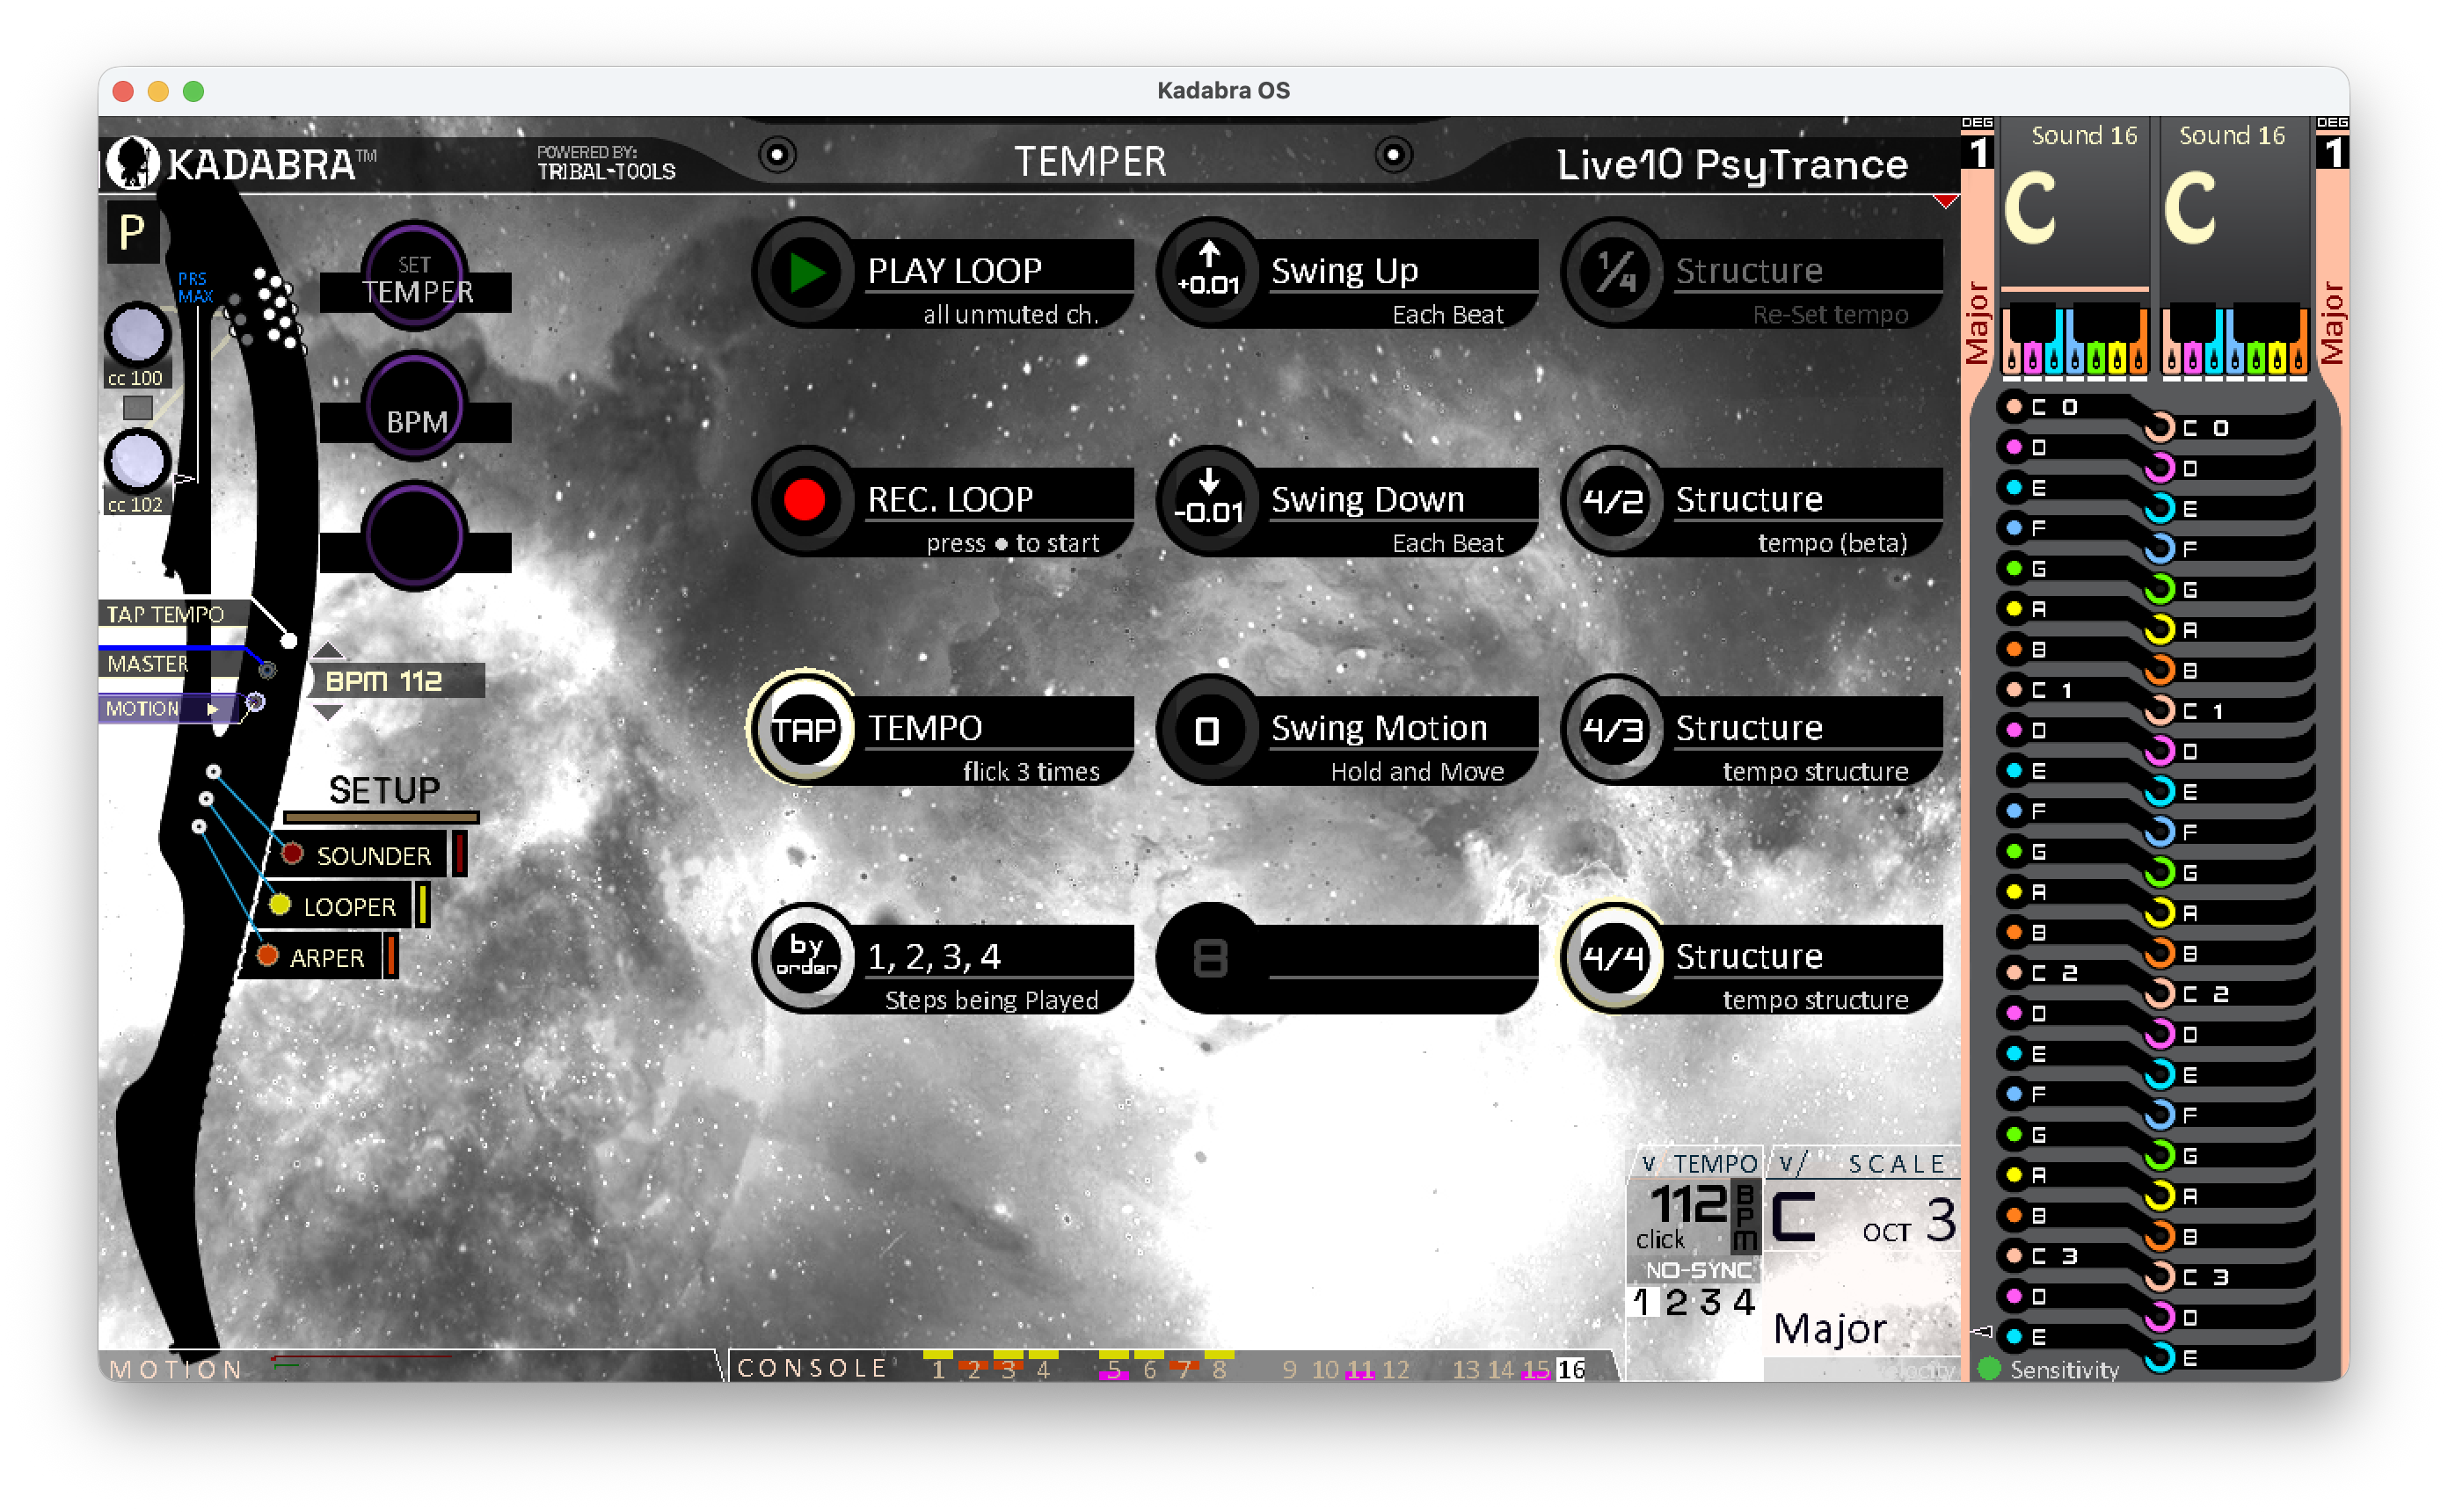2448x1512 pixels.
Task: Select console channel 8
Action: point(1219,1369)
